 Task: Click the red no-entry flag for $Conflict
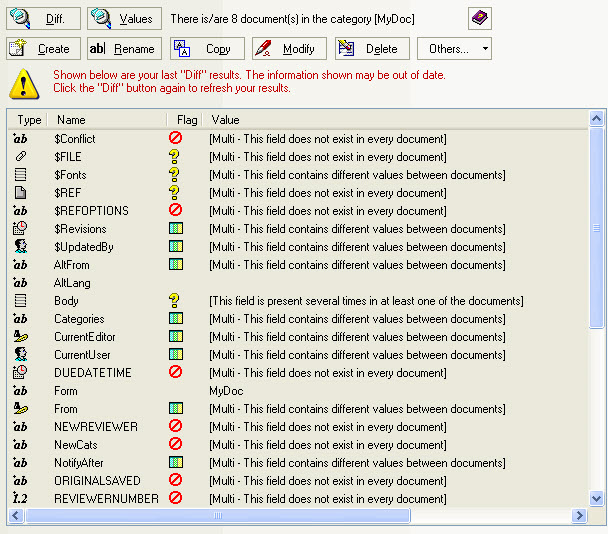click(x=175, y=139)
